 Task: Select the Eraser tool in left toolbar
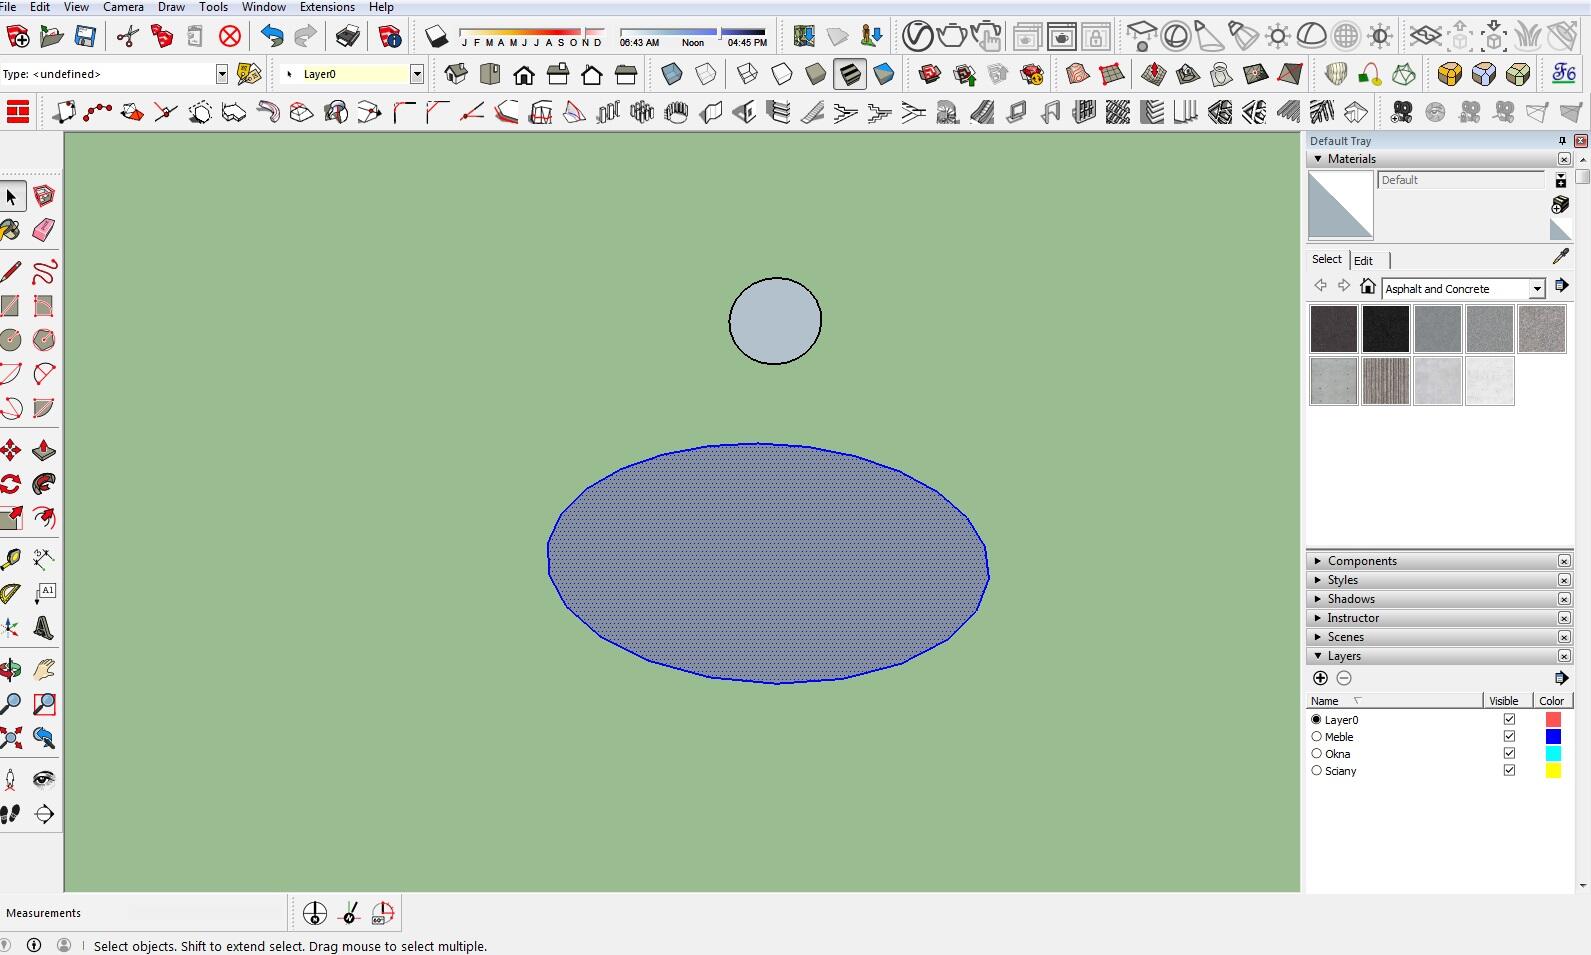[x=44, y=230]
